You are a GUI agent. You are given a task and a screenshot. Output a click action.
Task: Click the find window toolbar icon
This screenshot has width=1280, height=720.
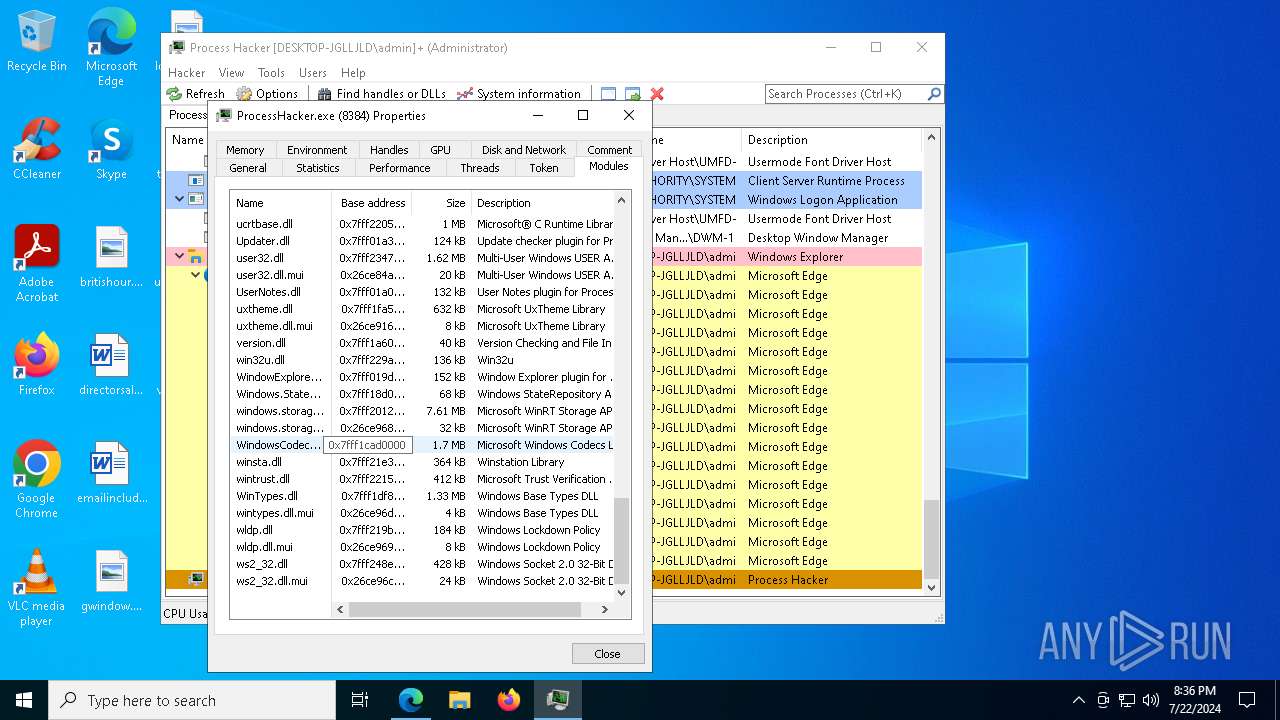tap(608, 94)
